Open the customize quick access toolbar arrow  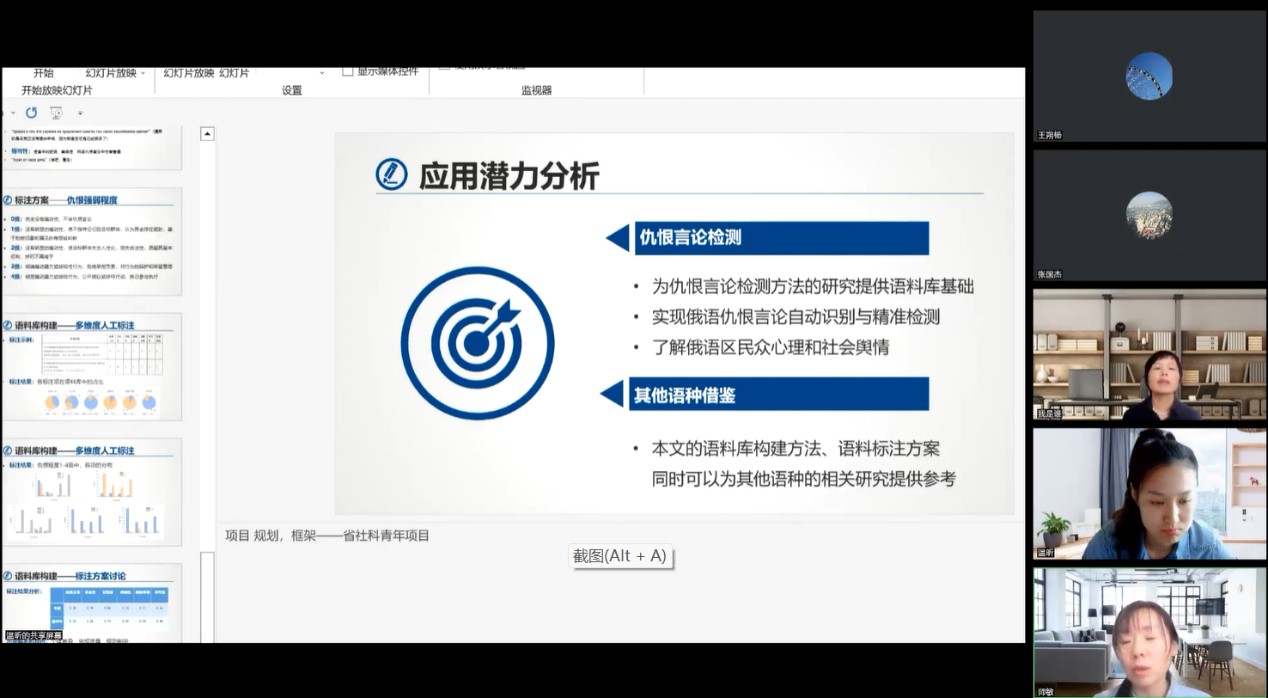tap(80, 113)
